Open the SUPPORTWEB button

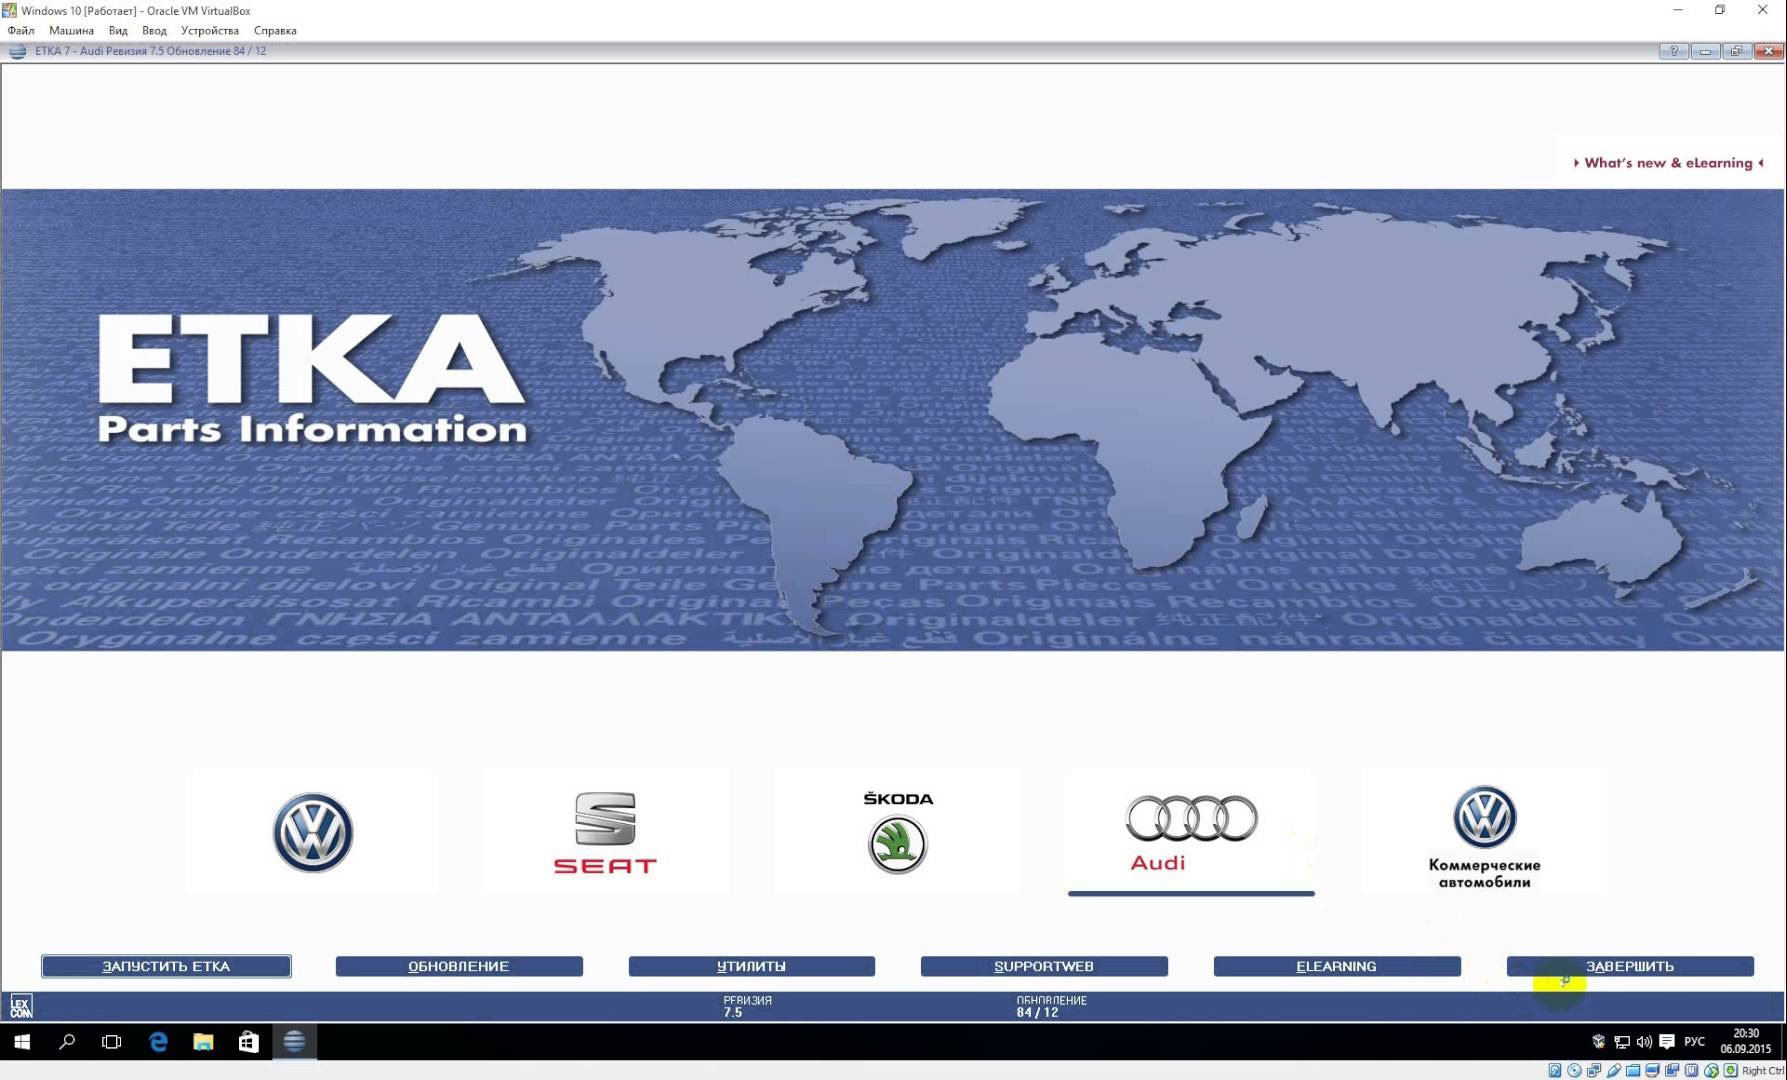(x=1044, y=966)
